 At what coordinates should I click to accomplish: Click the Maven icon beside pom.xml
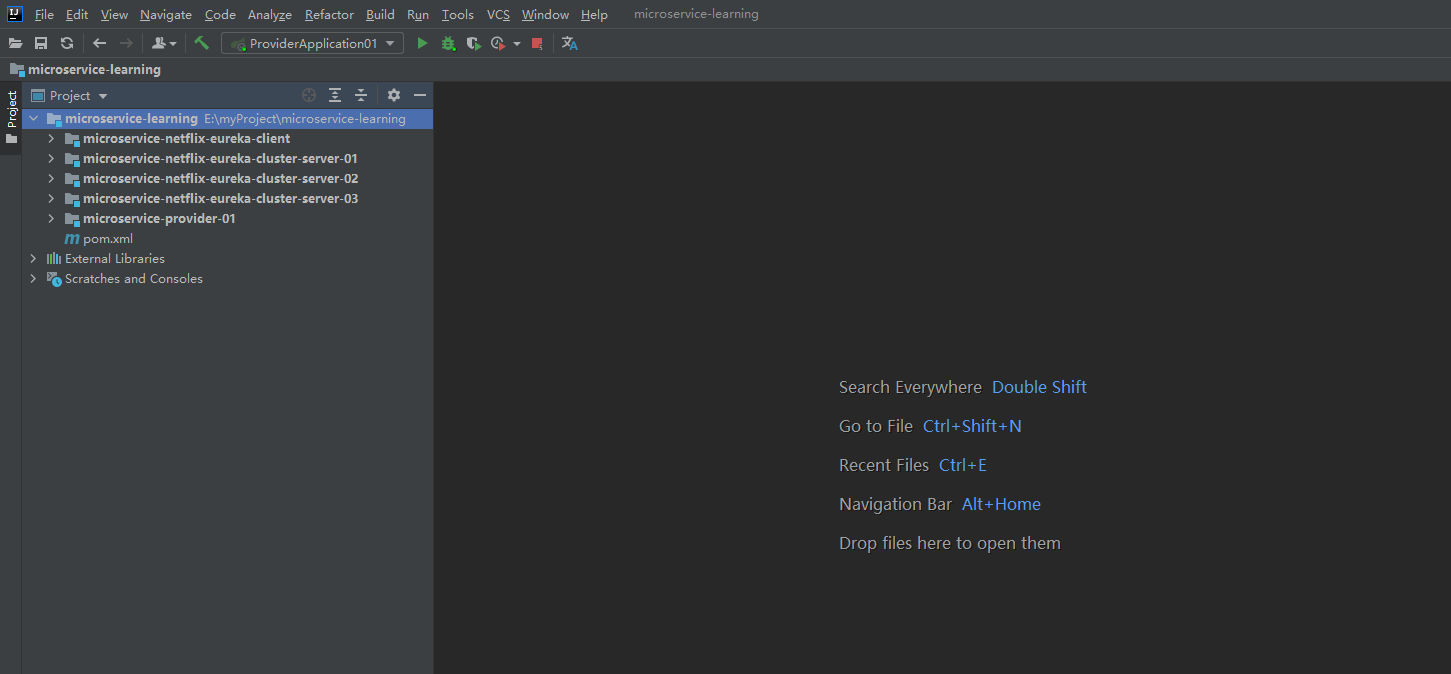coord(72,239)
